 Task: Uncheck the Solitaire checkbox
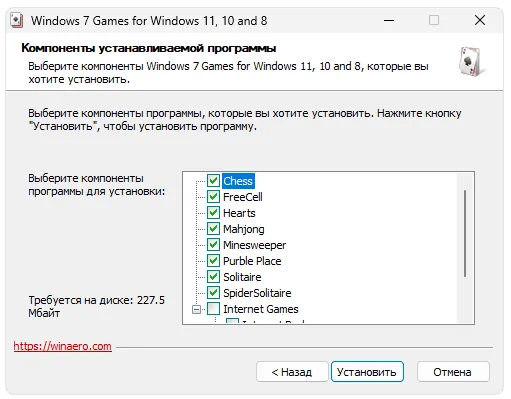213,277
